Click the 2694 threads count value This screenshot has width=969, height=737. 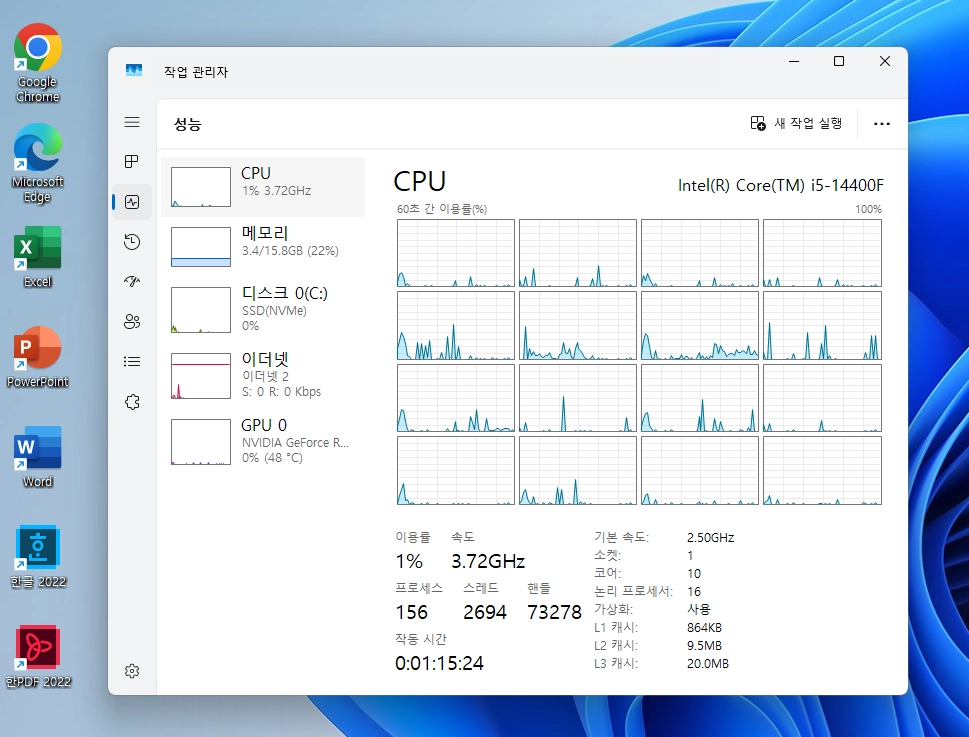(484, 612)
